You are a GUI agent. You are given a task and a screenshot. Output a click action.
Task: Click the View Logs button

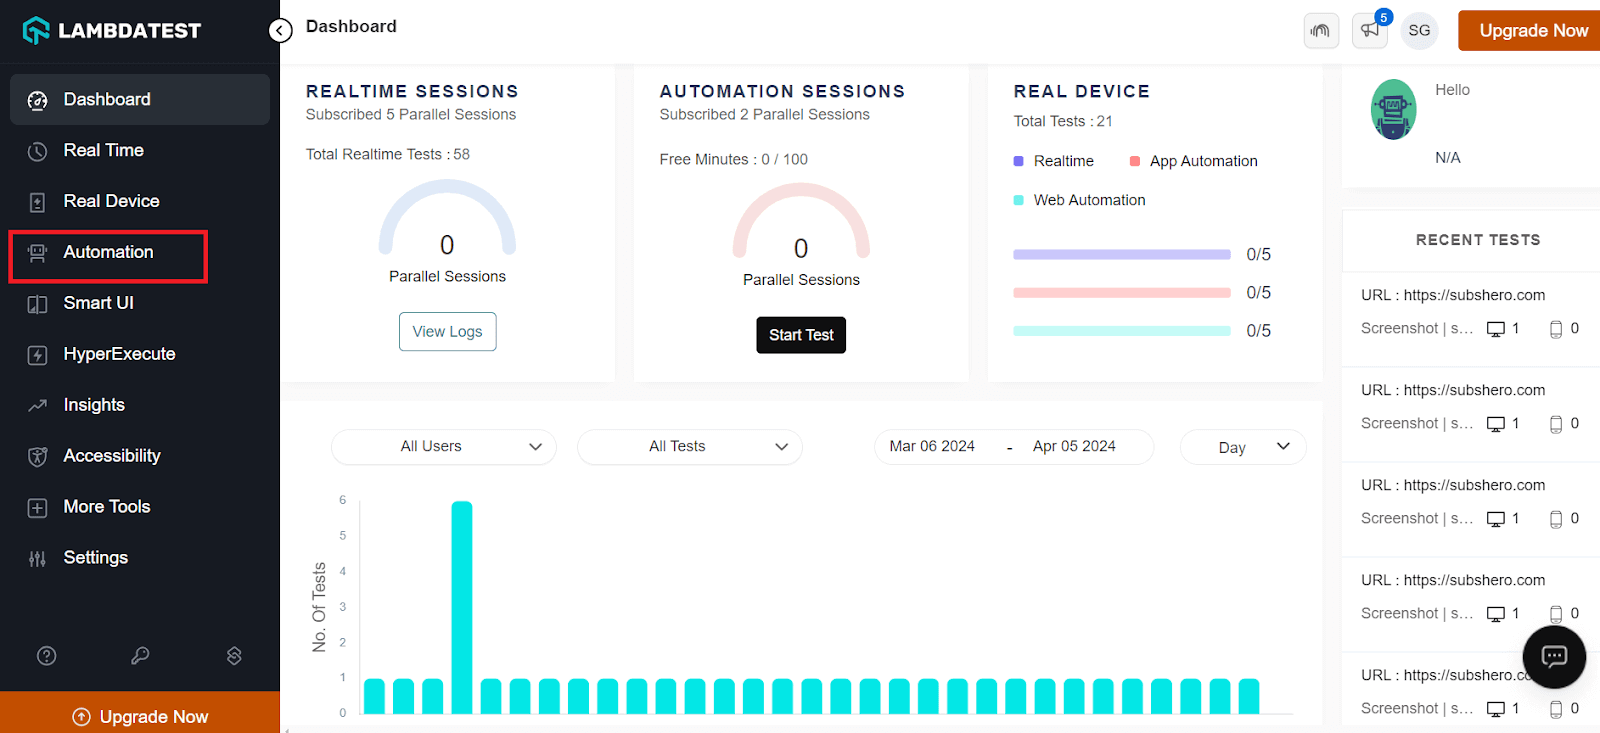[447, 332]
